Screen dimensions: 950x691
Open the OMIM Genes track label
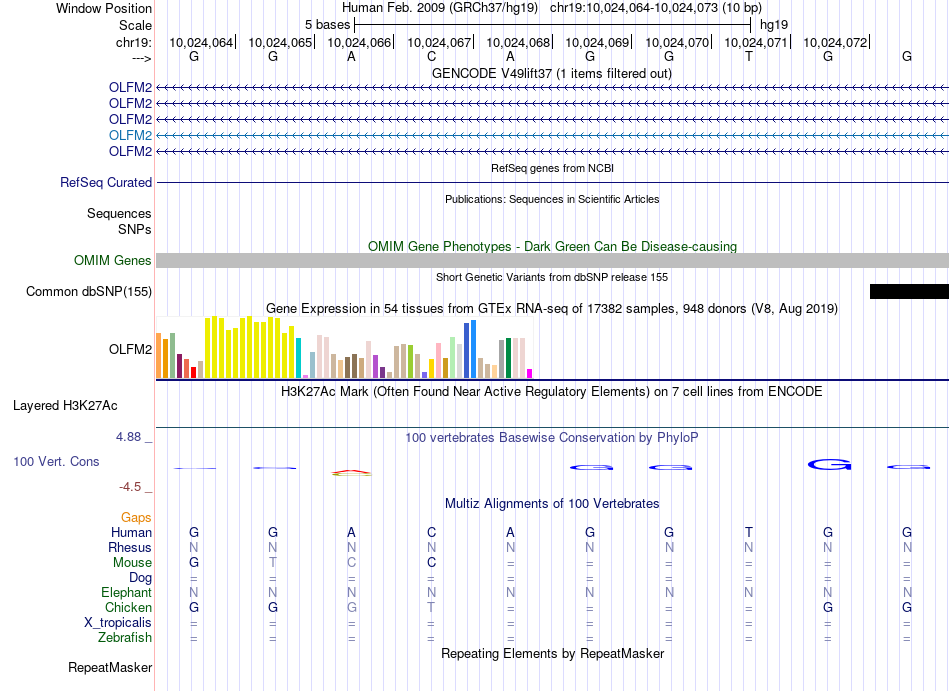click(113, 260)
